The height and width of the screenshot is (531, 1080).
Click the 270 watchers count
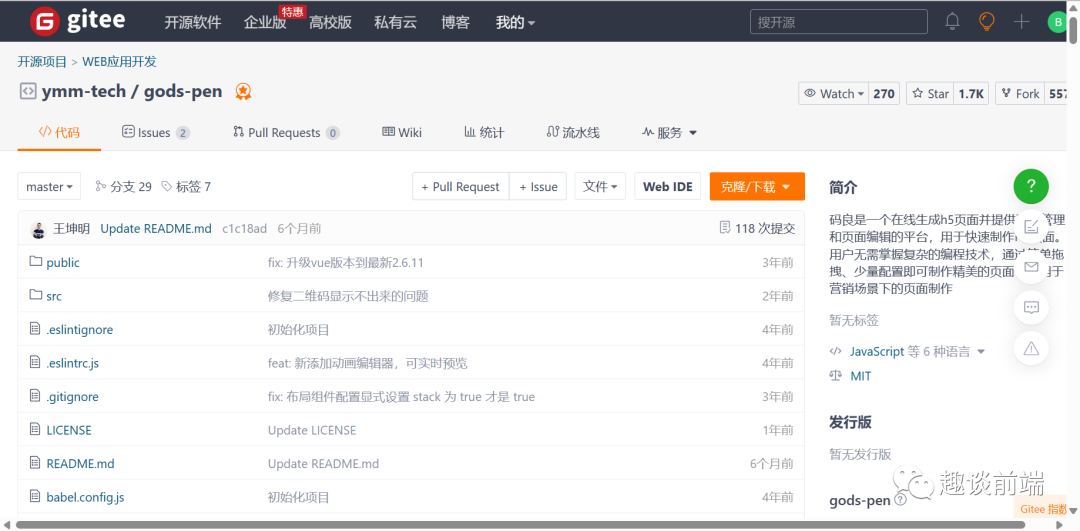(x=884, y=94)
